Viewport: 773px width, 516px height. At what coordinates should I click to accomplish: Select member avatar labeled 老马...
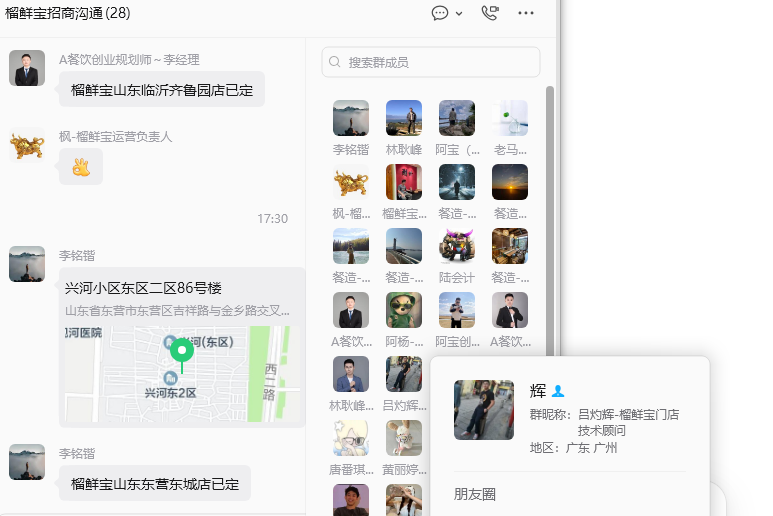coord(510,118)
